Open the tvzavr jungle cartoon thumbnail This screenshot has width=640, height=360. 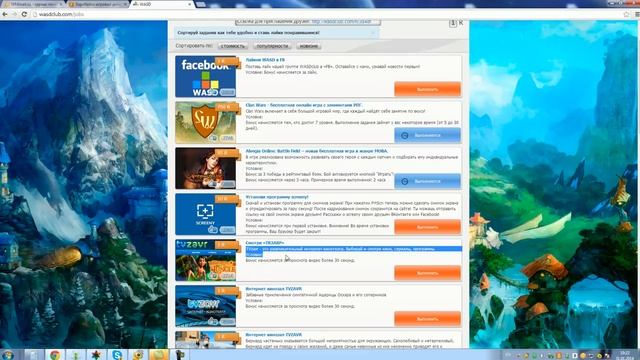pyautogui.click(x=206, y=260)
